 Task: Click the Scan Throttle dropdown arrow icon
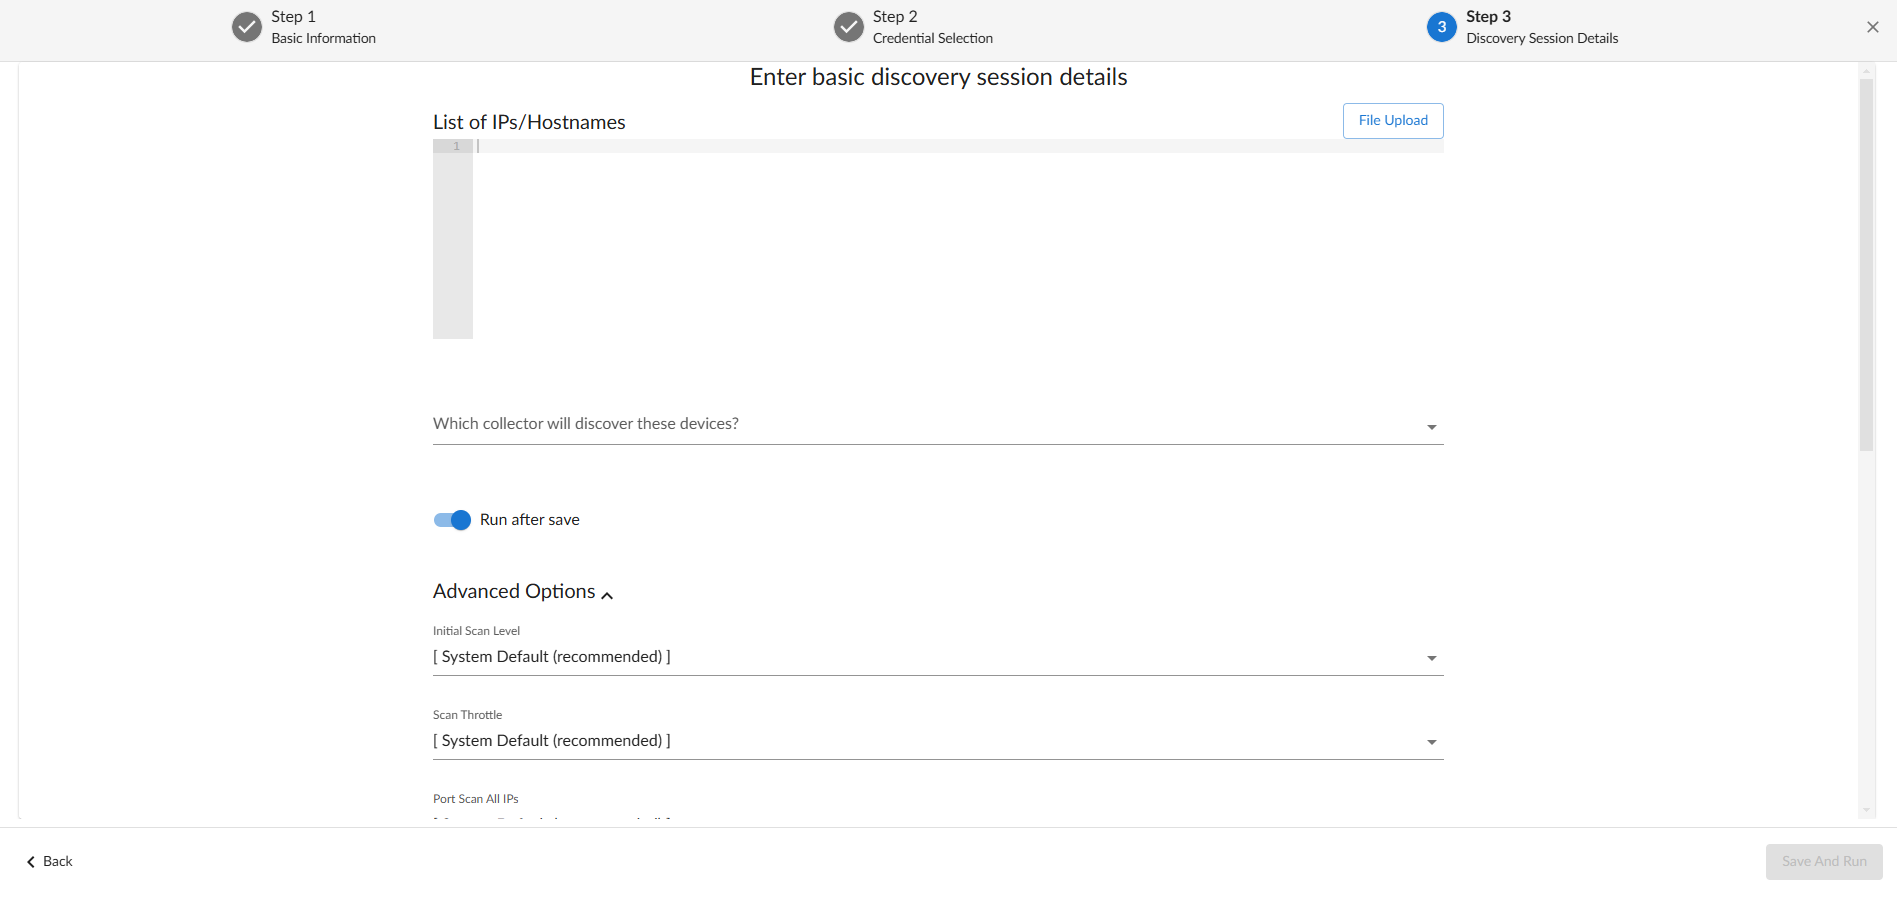1432,742
